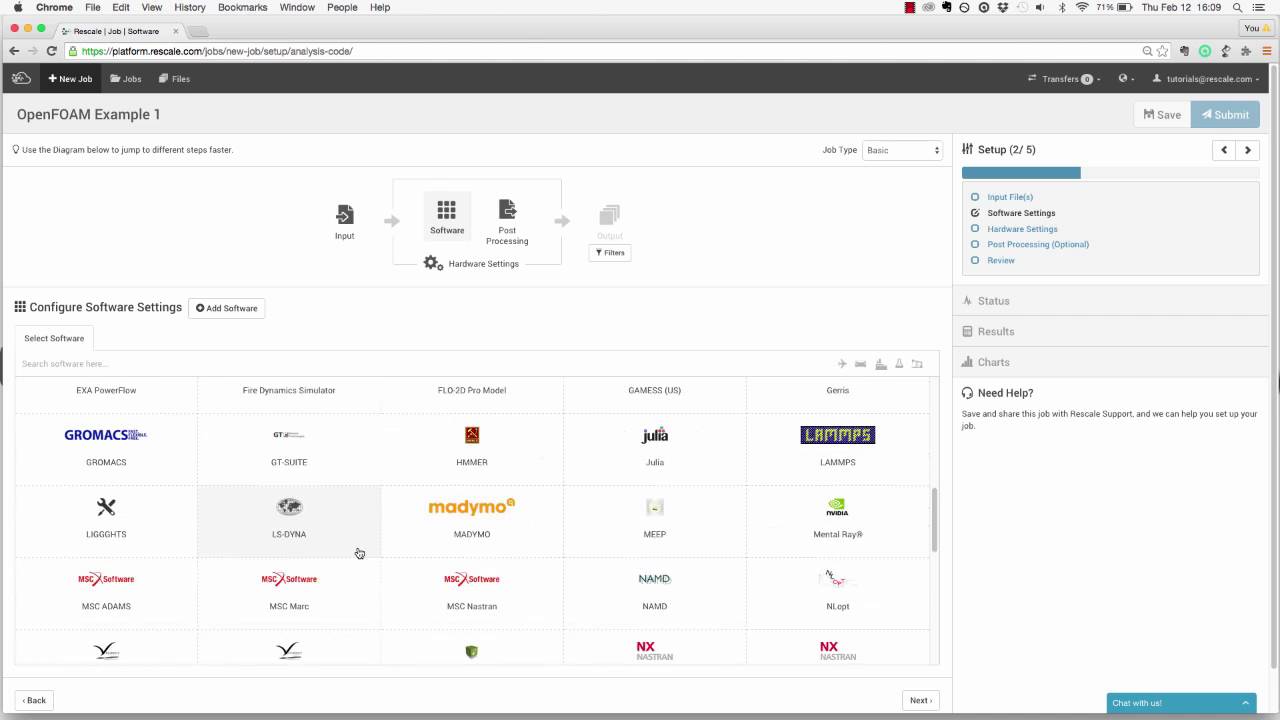Collapse the Chat with us widget

(x=1245, y=703)
